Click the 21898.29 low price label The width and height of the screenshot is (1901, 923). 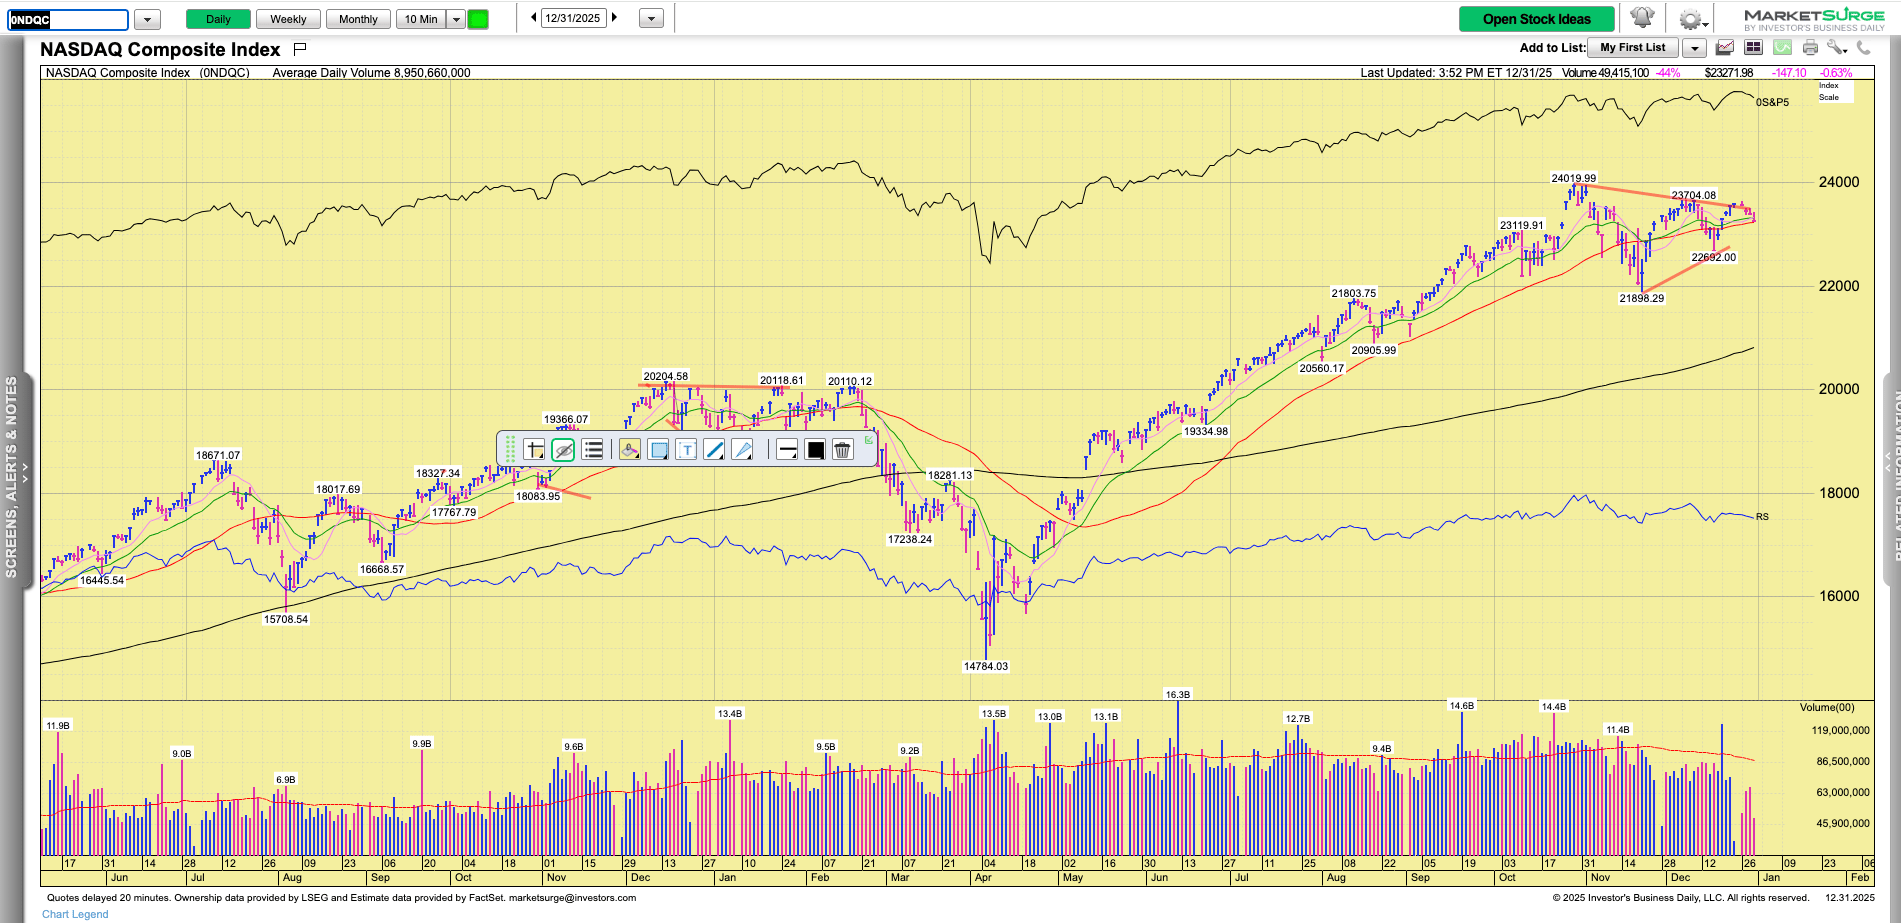(1642, 298)
